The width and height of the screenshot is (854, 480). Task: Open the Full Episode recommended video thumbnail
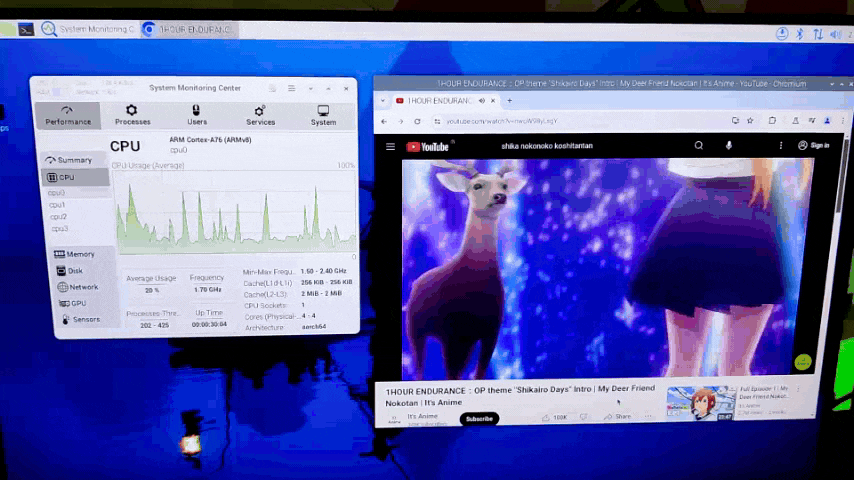click(701, 403)
